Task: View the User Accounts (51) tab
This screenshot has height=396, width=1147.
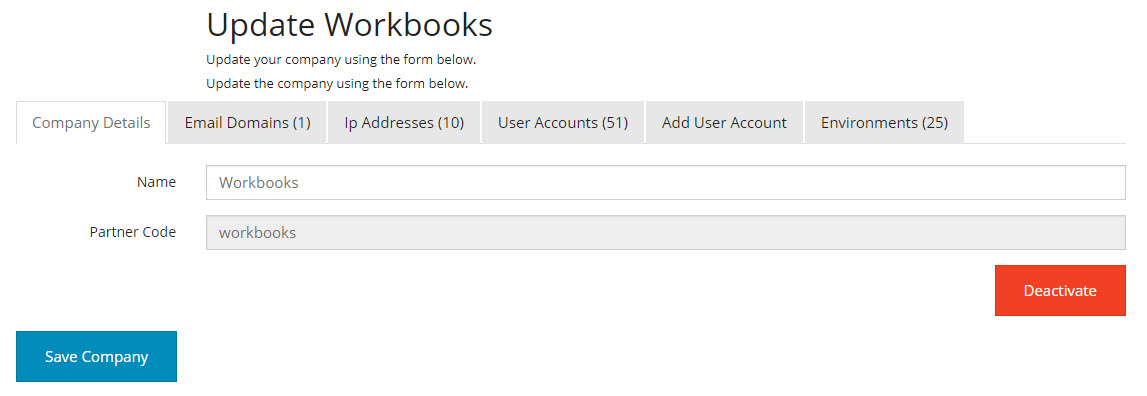Action: [563, 122]
